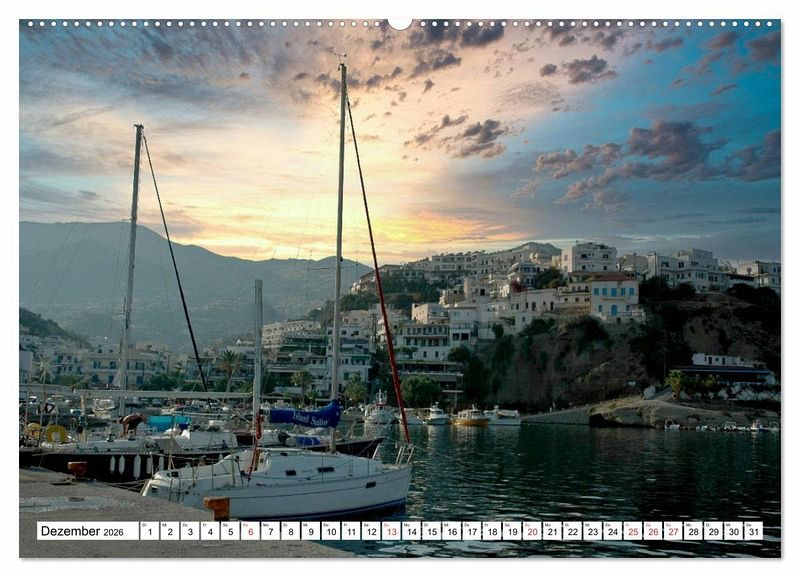Select day 1 in the calendar strip
Screen dimensions: 800x577
[x=149, y=531]
